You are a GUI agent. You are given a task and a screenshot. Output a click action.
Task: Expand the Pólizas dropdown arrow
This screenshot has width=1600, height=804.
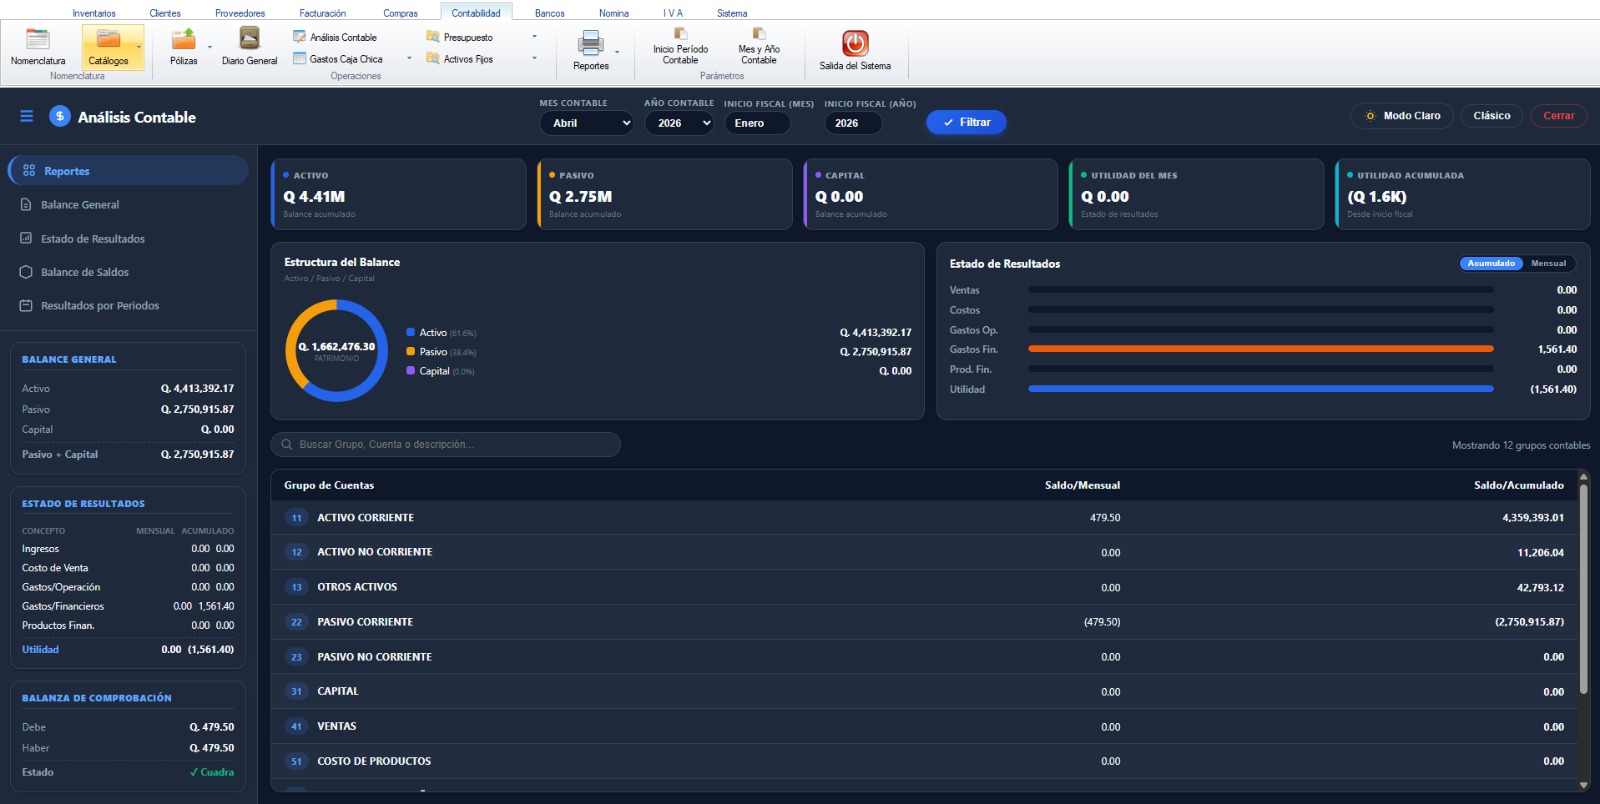click(209, 48)
